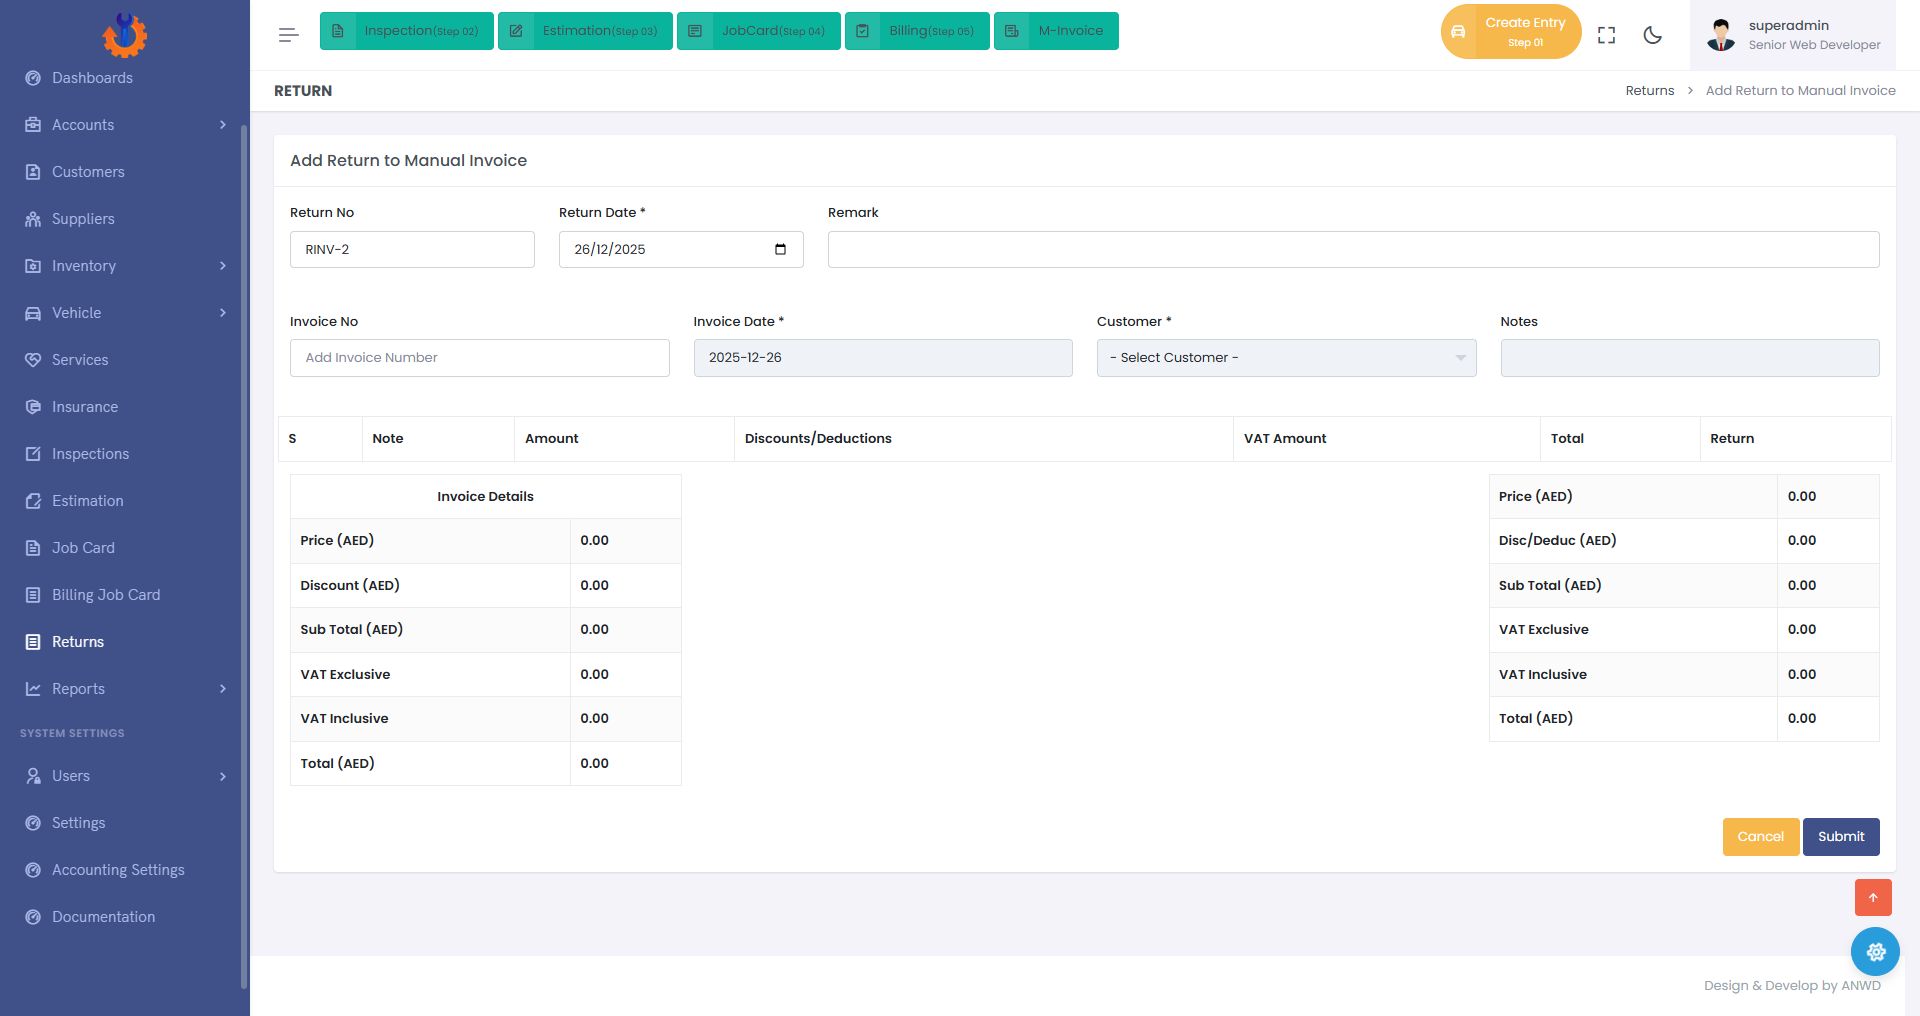Open the M-Invoice tab
1920x1016 pixels.
pos(1056,31)
